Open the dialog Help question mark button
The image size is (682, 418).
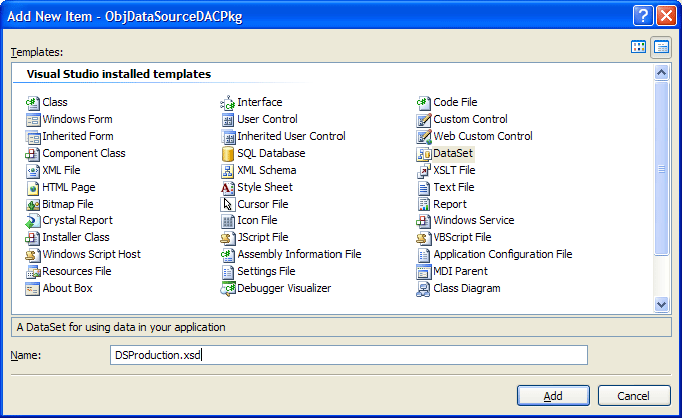pyautogui.click(x=645, y=15)
